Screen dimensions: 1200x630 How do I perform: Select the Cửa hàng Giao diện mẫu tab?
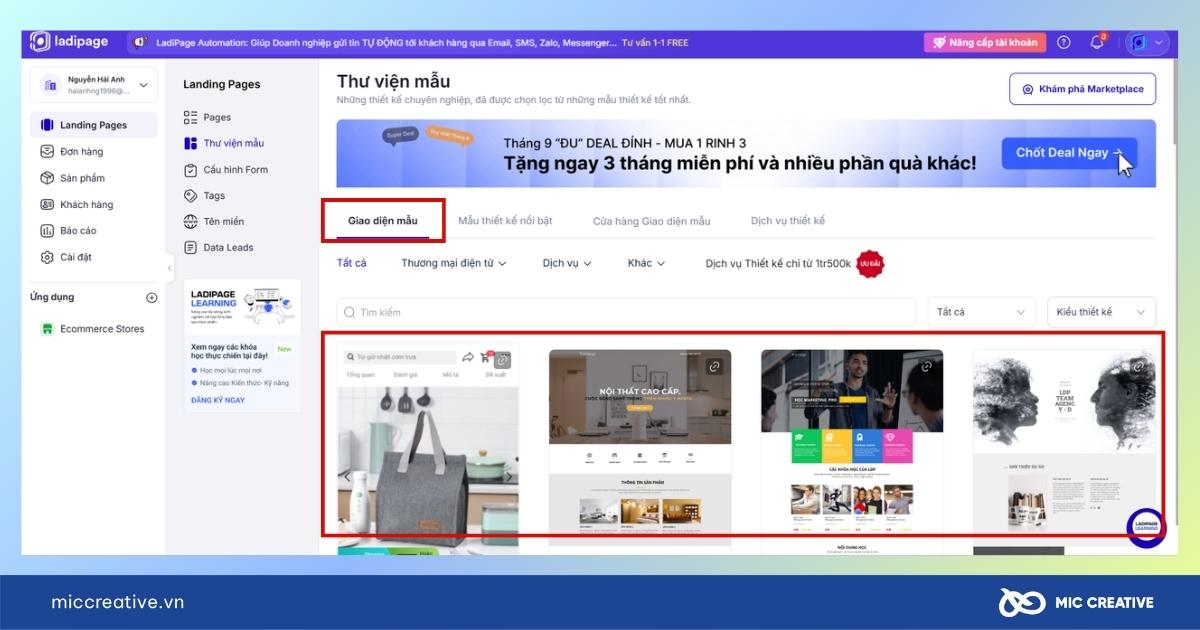coord(651,221)
